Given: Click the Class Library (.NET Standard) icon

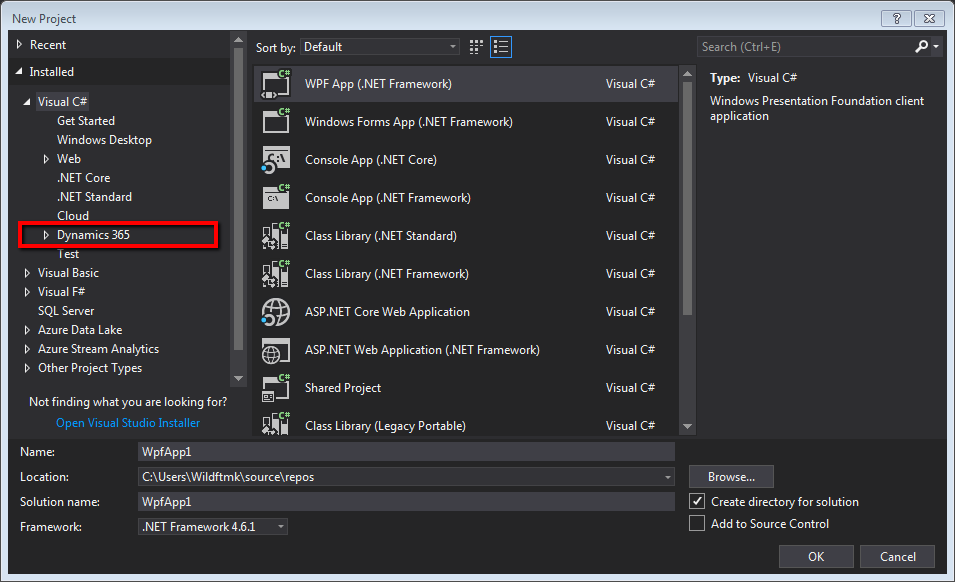Looking at the screenshot, I should [276, 236].
